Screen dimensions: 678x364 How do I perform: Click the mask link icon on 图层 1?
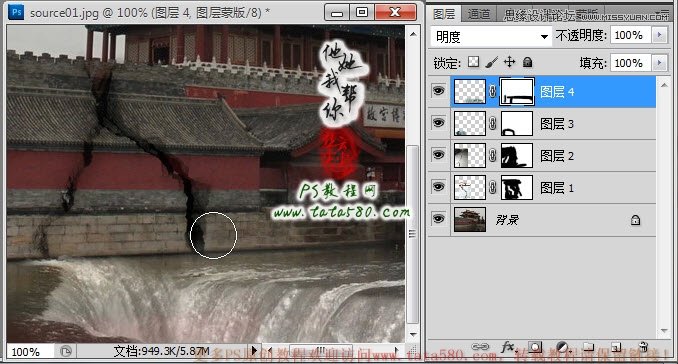coord(493,187)
